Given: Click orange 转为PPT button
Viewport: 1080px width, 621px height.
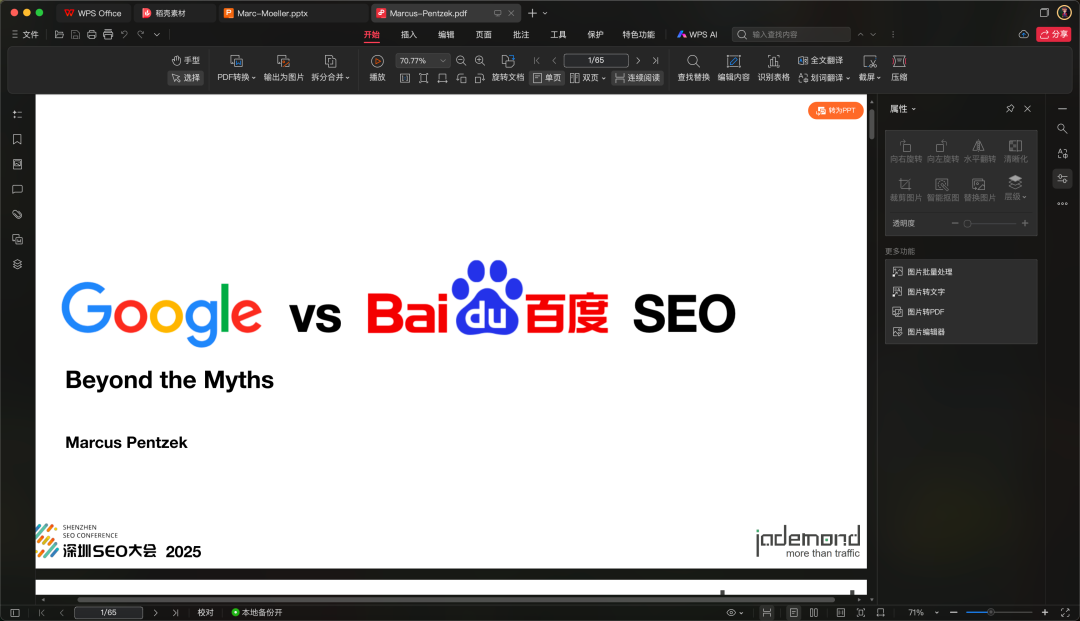Looking at the screenshot, I should (x=835, y=110).
